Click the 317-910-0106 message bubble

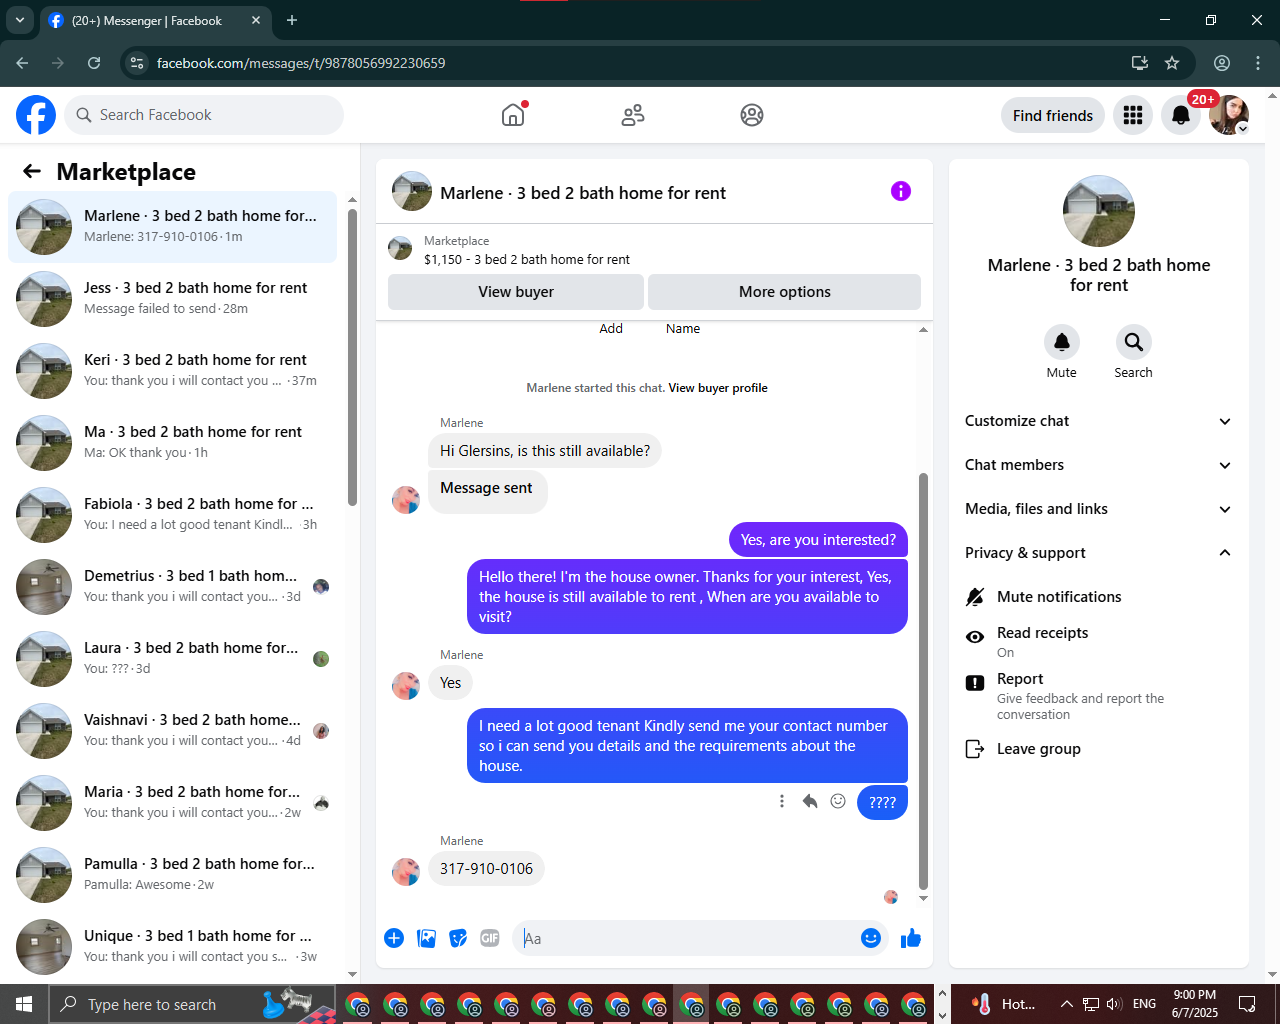[486, 868]
